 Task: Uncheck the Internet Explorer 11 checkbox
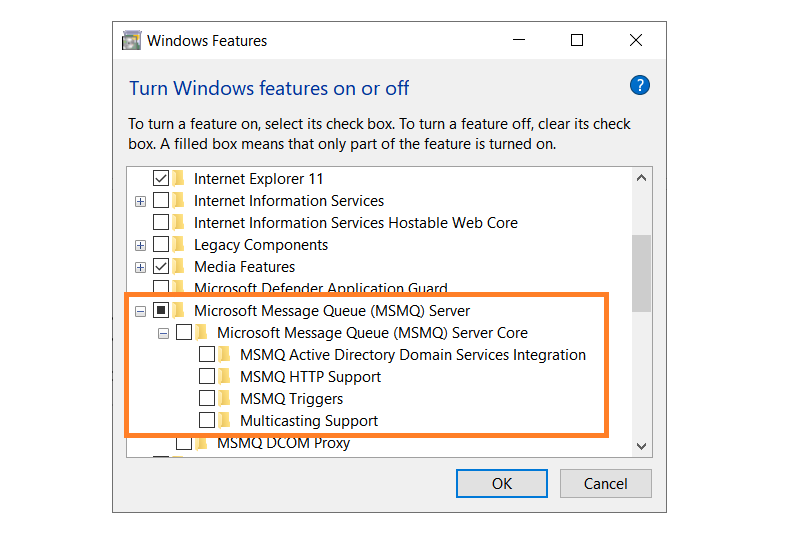[160, 179]
